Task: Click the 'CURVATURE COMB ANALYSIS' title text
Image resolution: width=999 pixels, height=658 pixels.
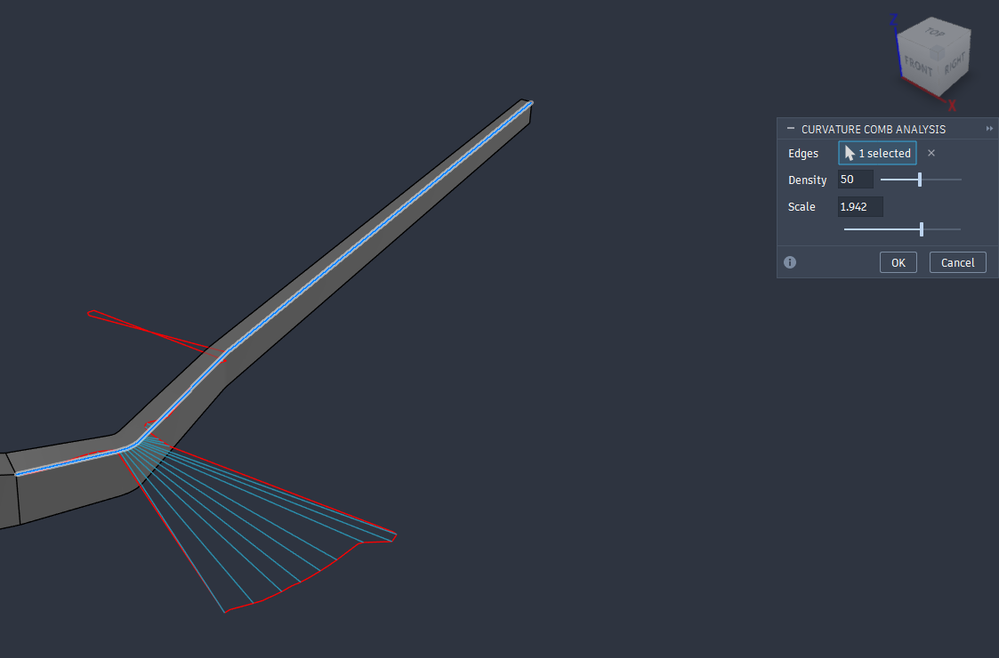Action: click(x=873, y=129)
